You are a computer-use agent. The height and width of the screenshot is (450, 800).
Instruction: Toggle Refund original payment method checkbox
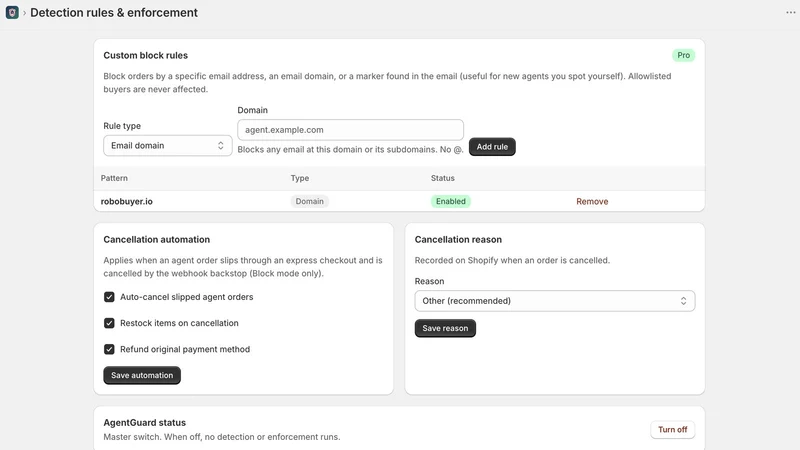[109, 349]
